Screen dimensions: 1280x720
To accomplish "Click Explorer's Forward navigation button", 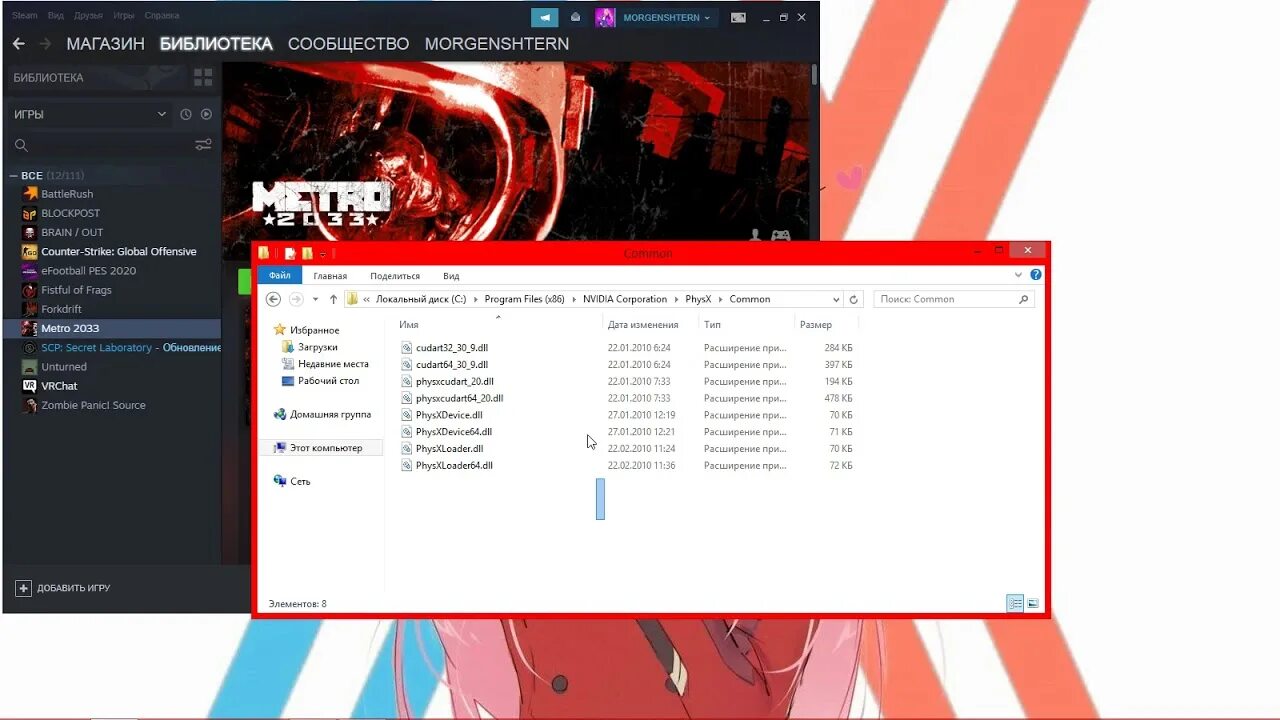I will [296, 299].
